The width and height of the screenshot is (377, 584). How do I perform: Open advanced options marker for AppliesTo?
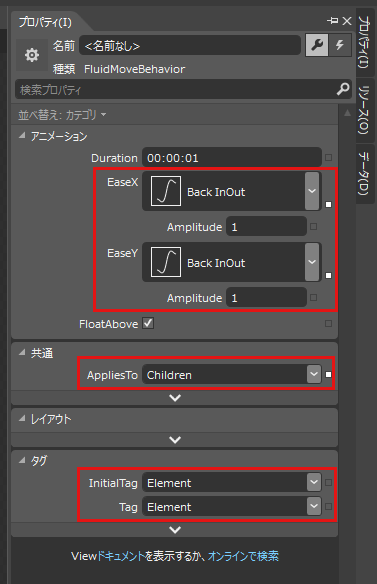pos(328,374)
